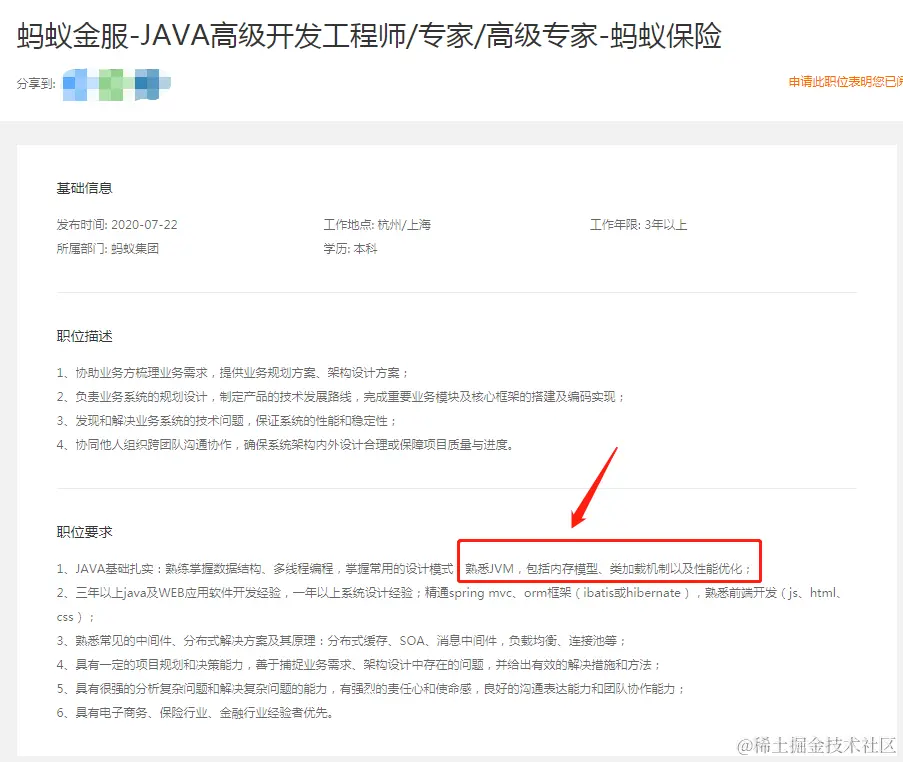Select the 基础信息 section heading
903x762 pixels.
82,187
